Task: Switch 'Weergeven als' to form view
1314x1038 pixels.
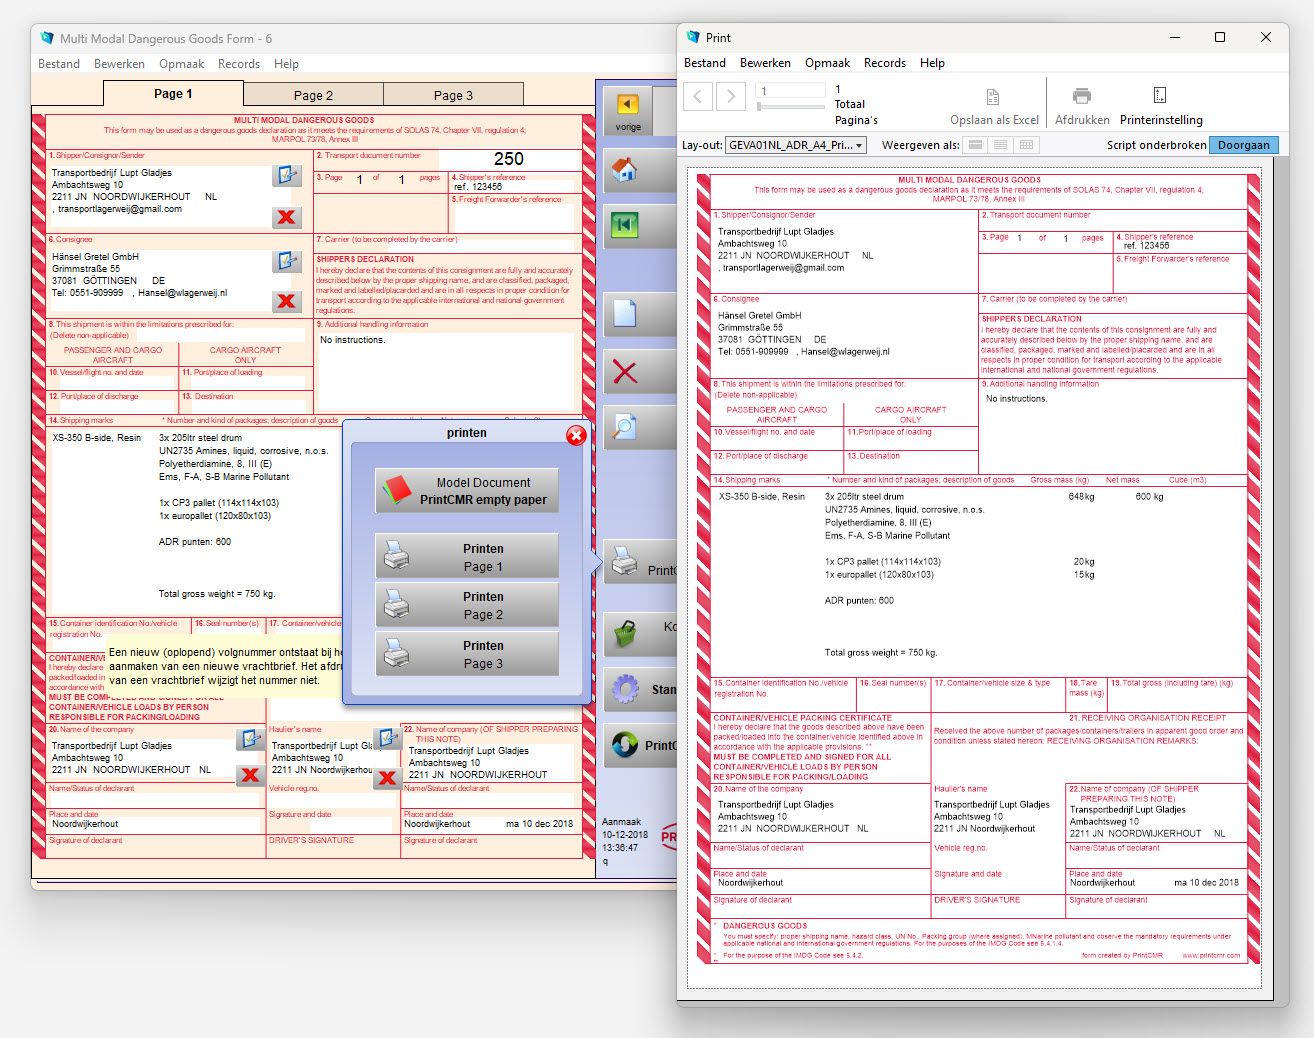Action: pos(975,145)
